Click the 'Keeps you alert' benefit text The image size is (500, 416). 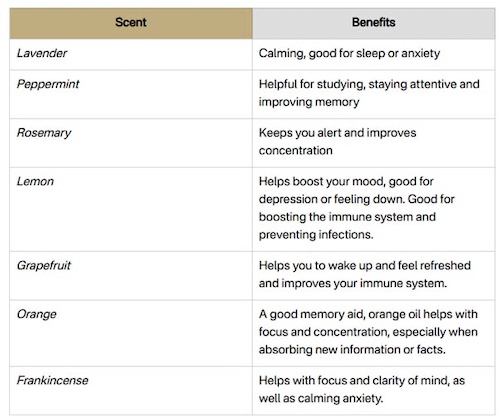300,133
